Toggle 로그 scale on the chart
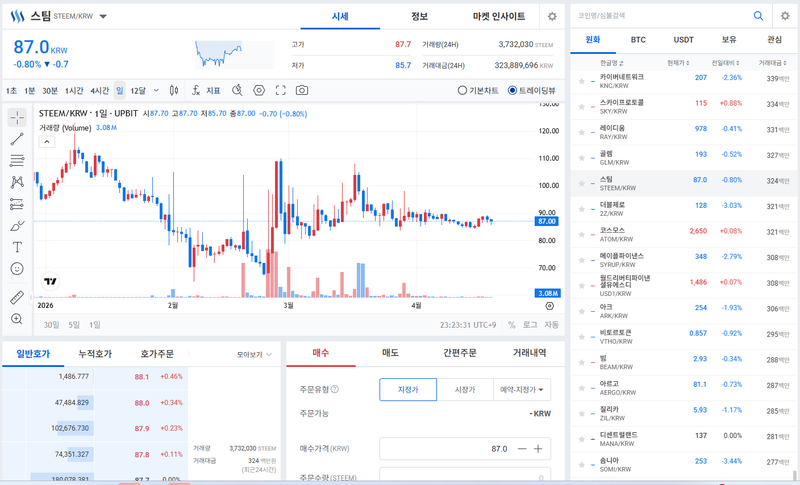800x485 pixels. click(x=530, y=325)
